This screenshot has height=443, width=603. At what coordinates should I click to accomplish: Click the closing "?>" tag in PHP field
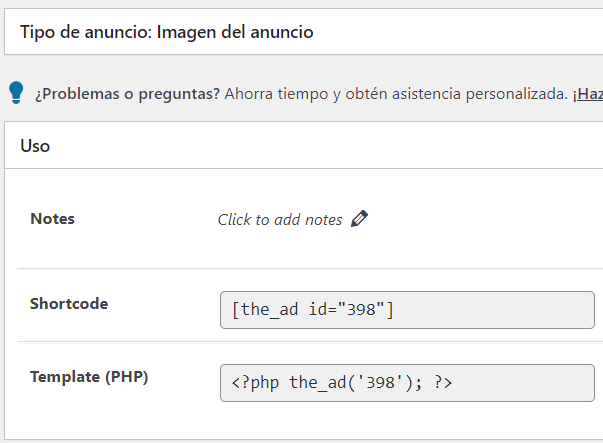443,383
